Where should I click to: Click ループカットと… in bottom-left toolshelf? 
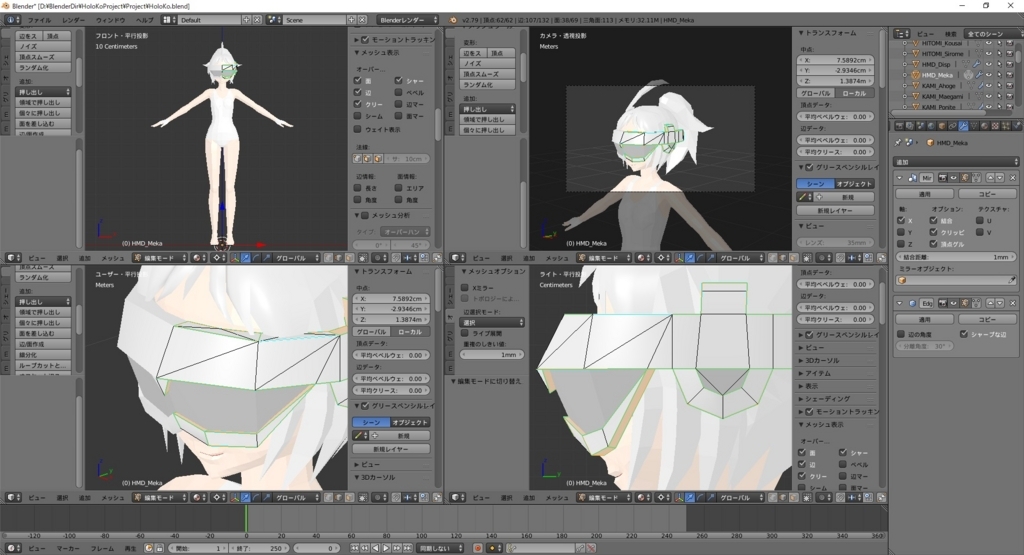point(43,366)
